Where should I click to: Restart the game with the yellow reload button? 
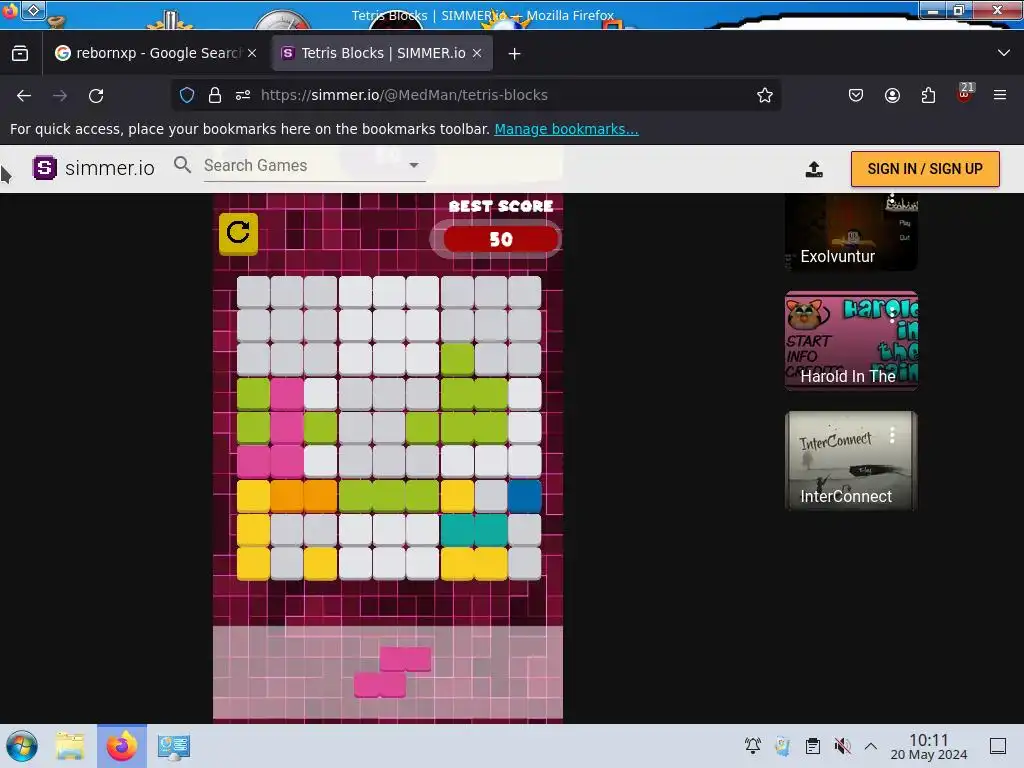pos(238,233)
